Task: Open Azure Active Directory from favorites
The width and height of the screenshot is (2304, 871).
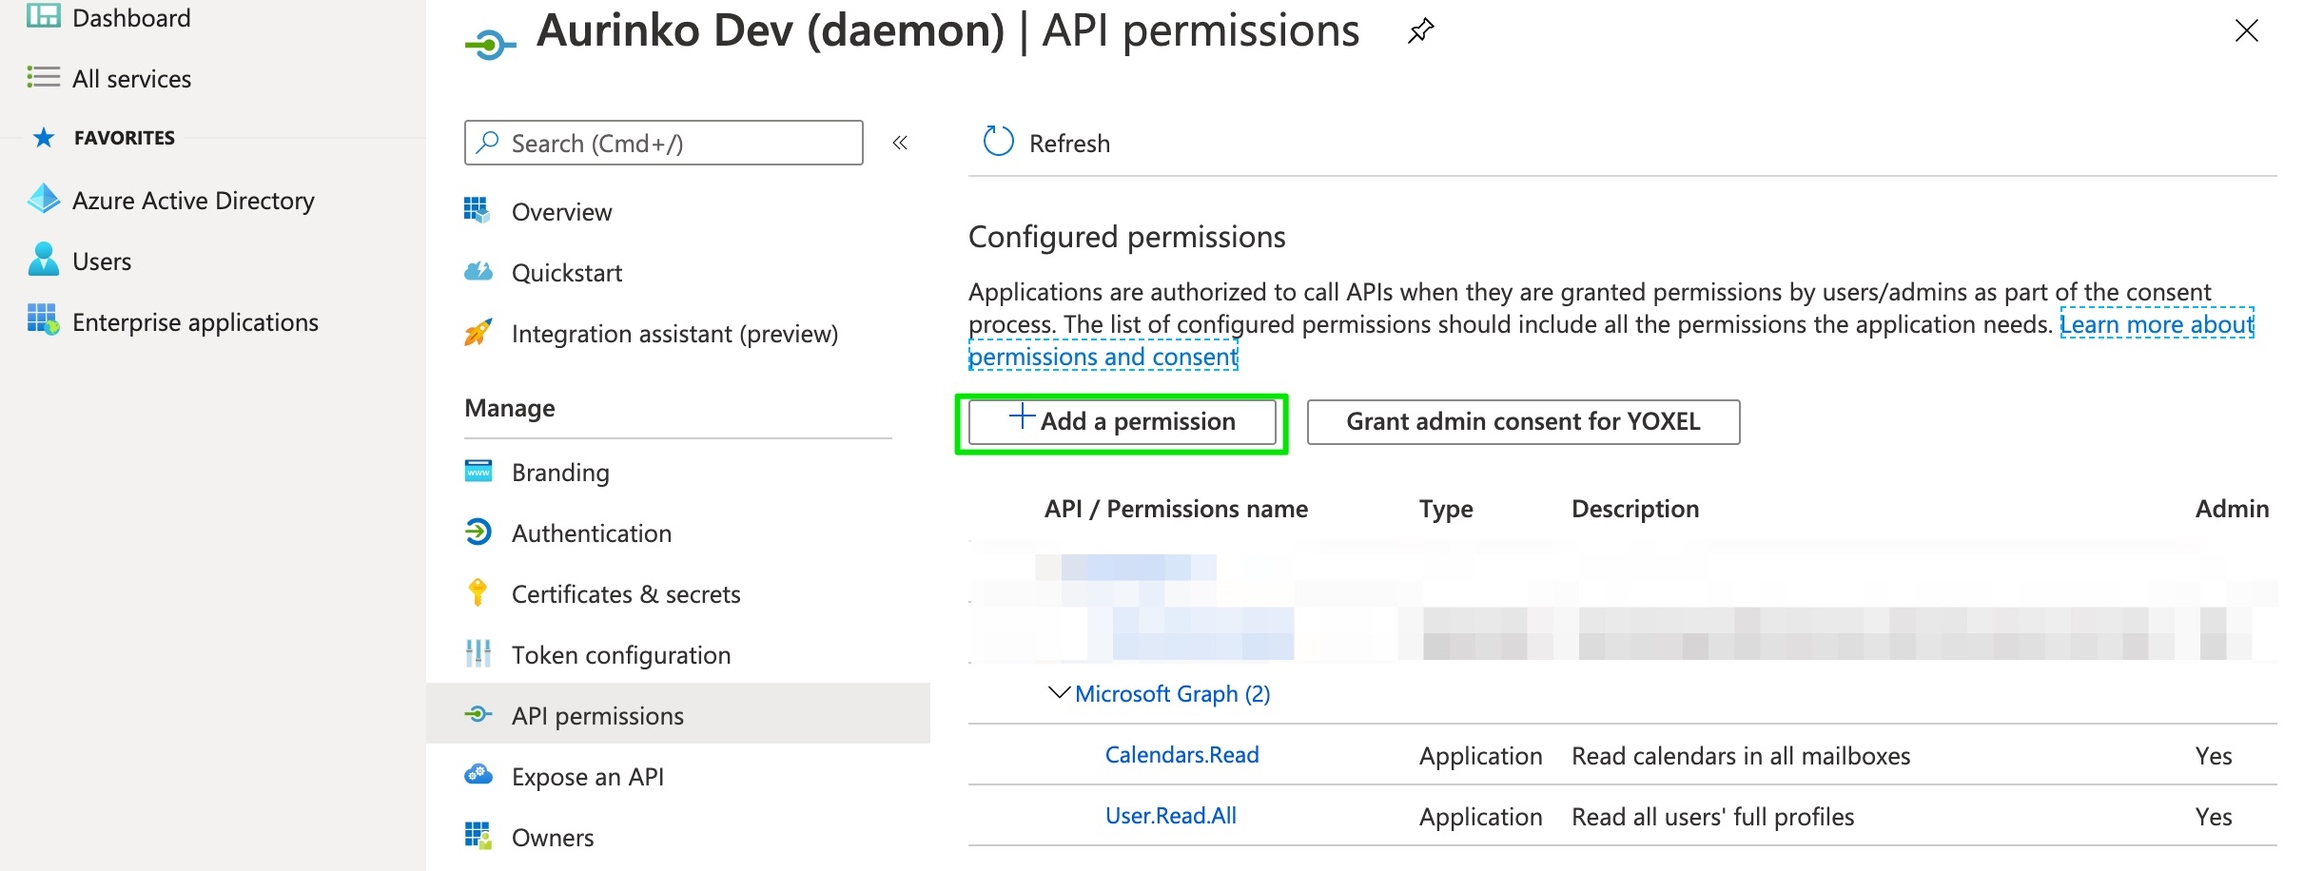Action: (193, 200)
